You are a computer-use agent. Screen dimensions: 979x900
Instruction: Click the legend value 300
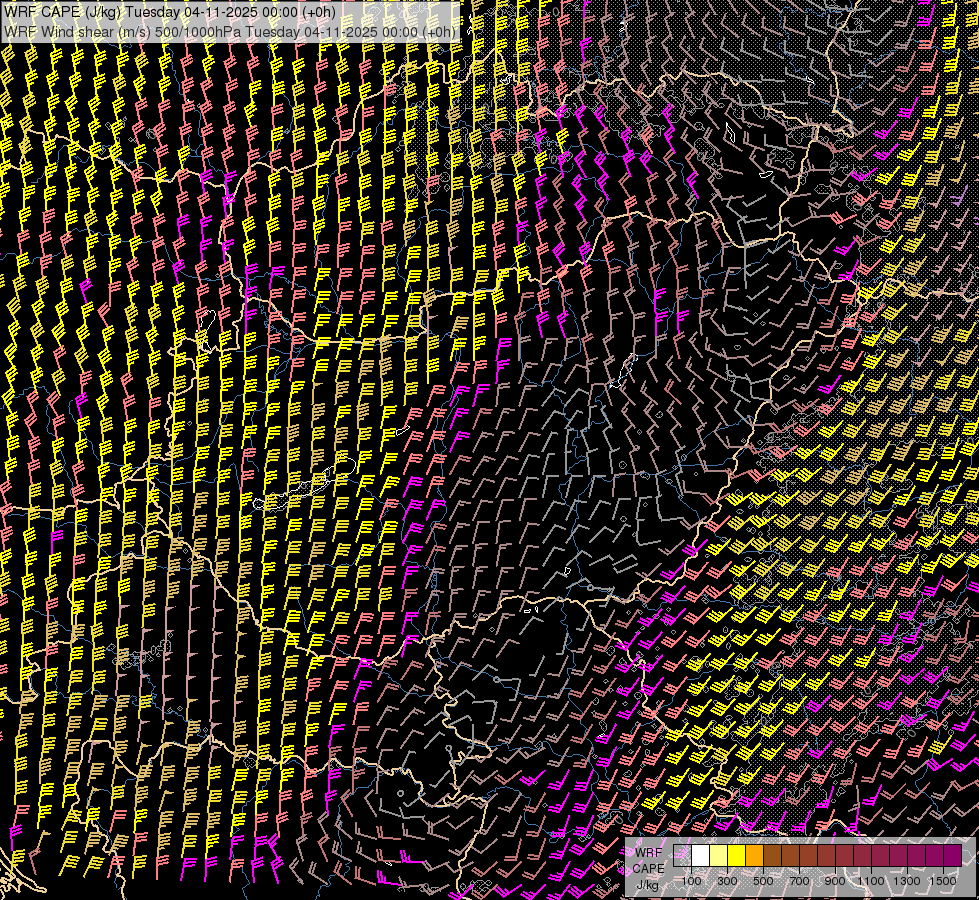[727, 881]
